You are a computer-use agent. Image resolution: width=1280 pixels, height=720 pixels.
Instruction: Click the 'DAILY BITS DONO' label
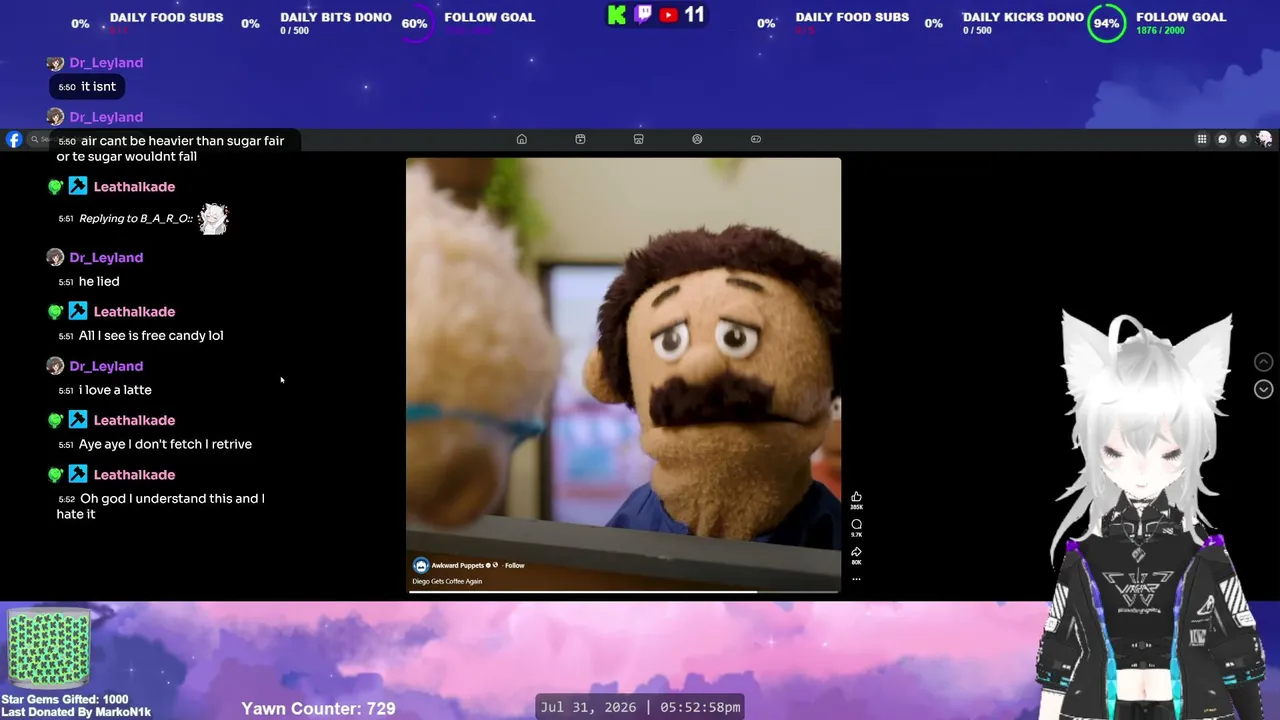click(x=336, y=17)
